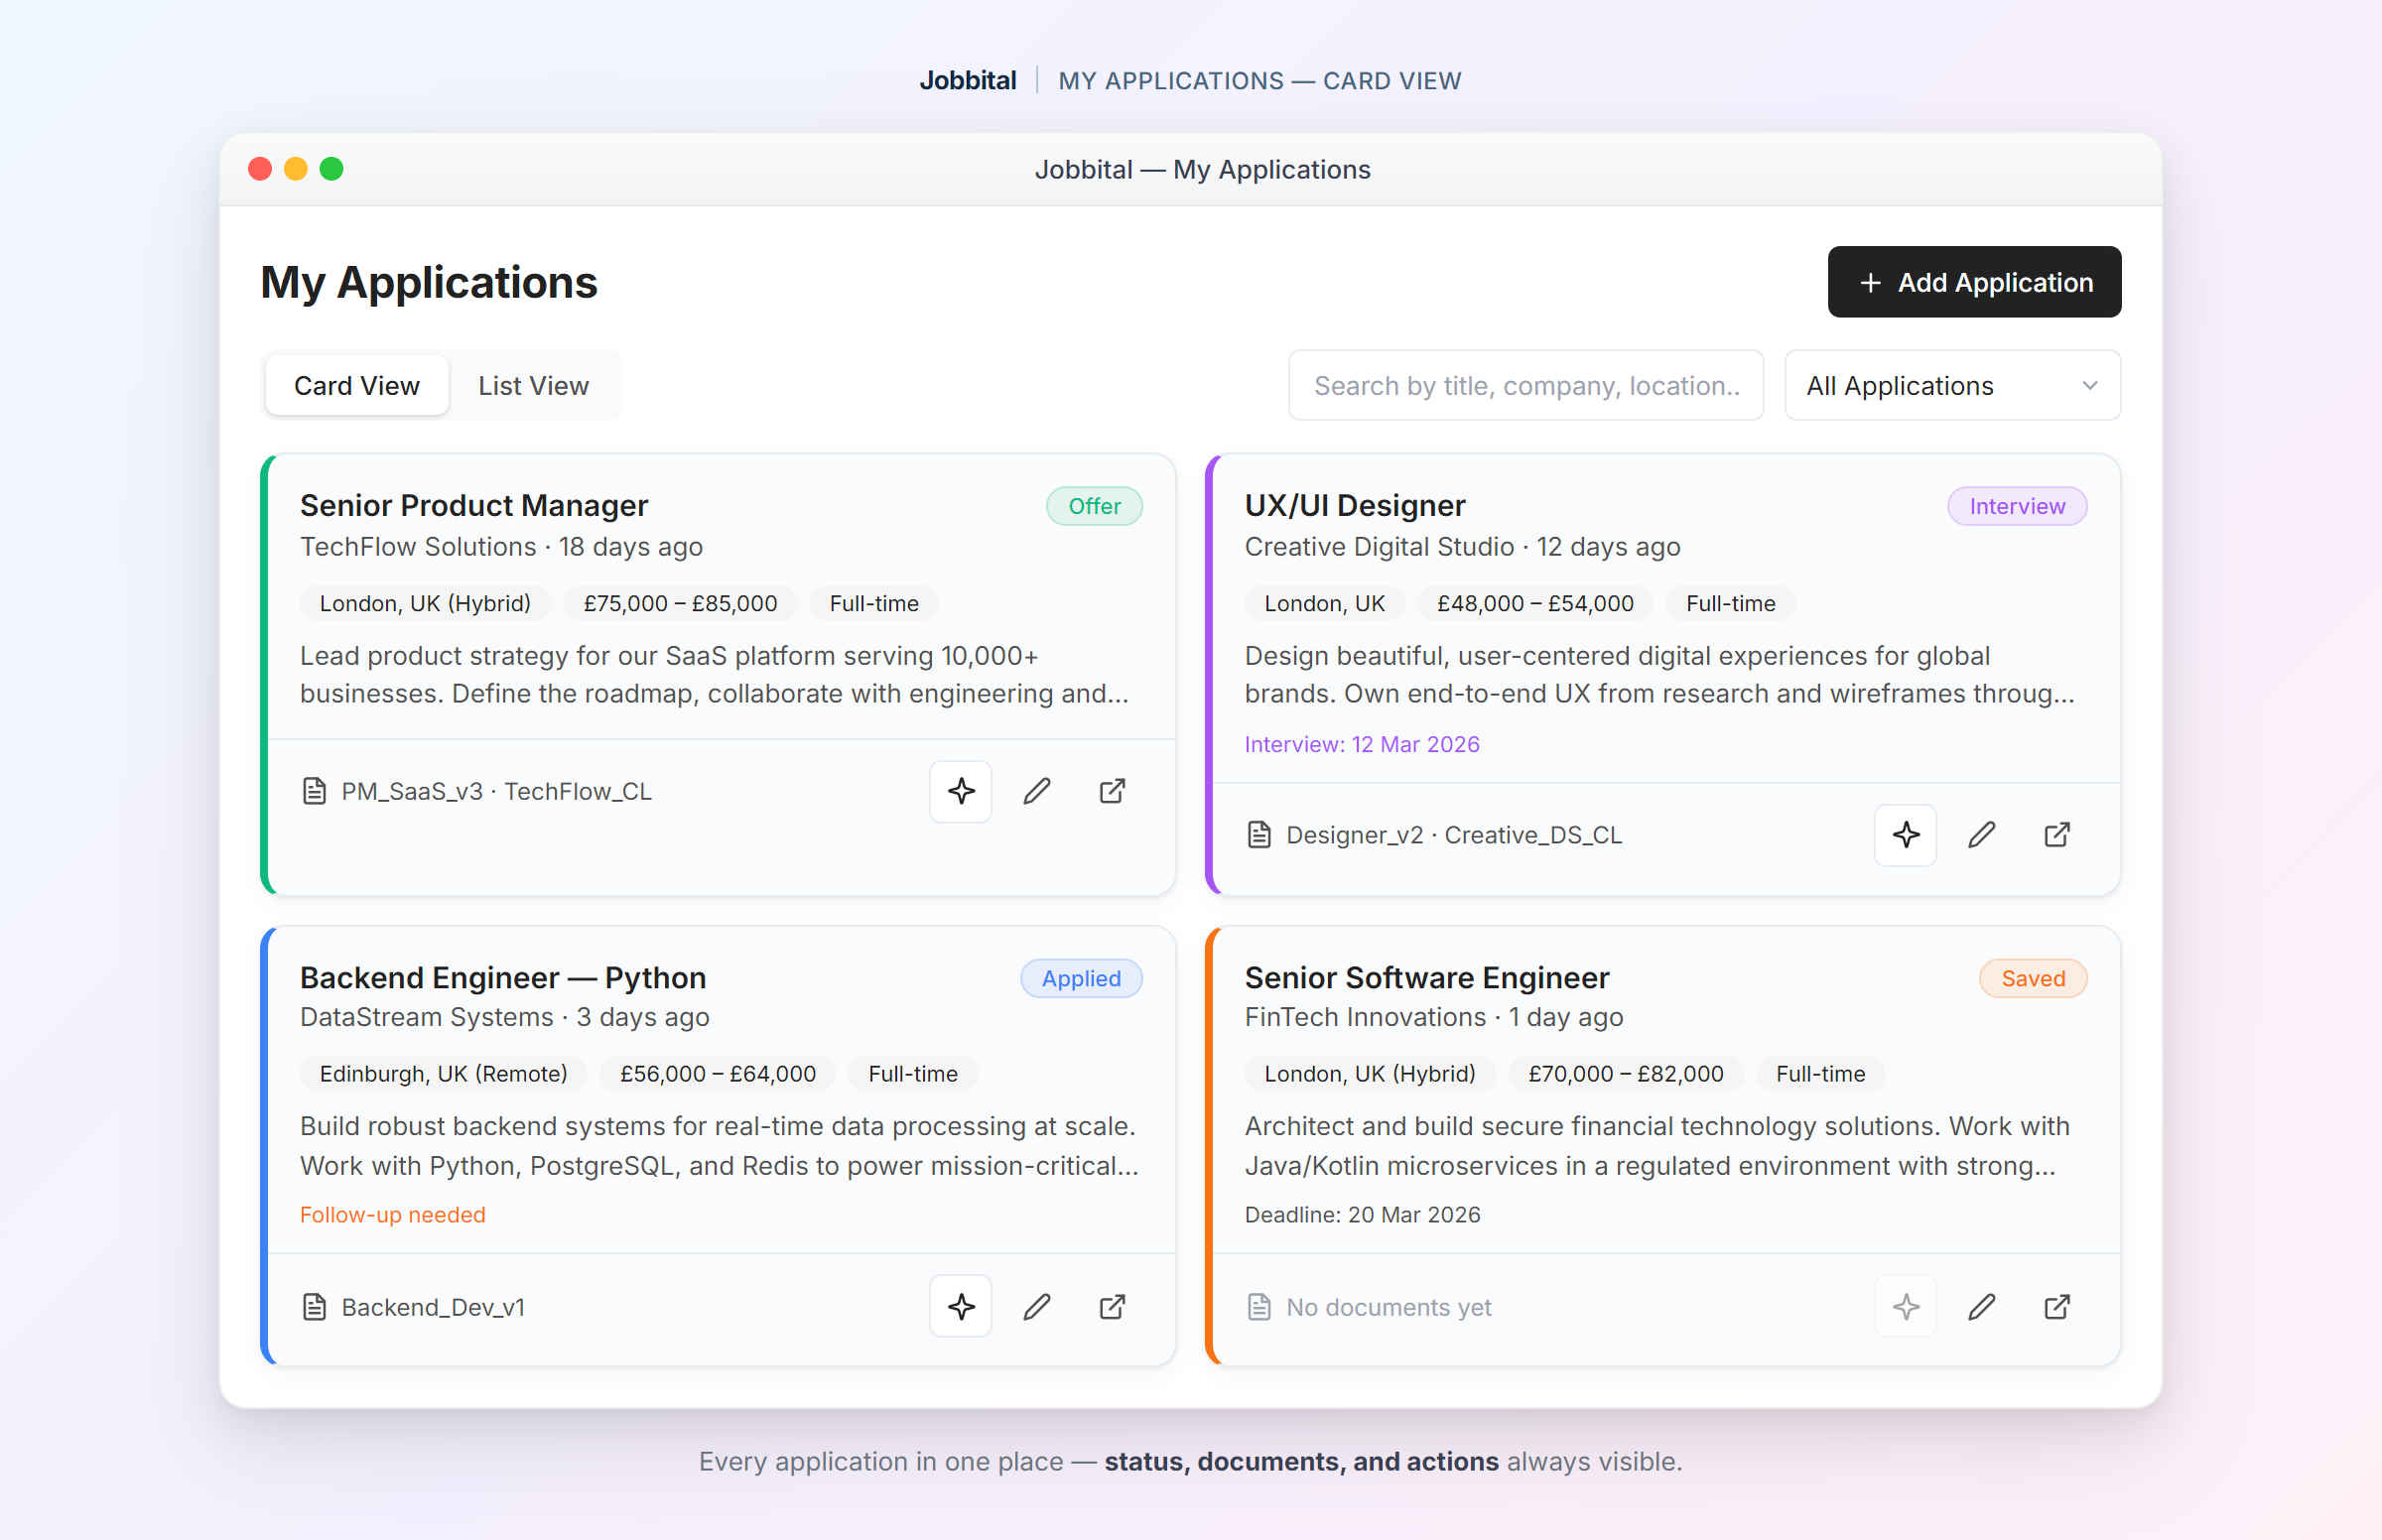The width and height of the screenshot is (2382, 1540).
Task: Click the Add Application button
Action: click(1973, 282)
